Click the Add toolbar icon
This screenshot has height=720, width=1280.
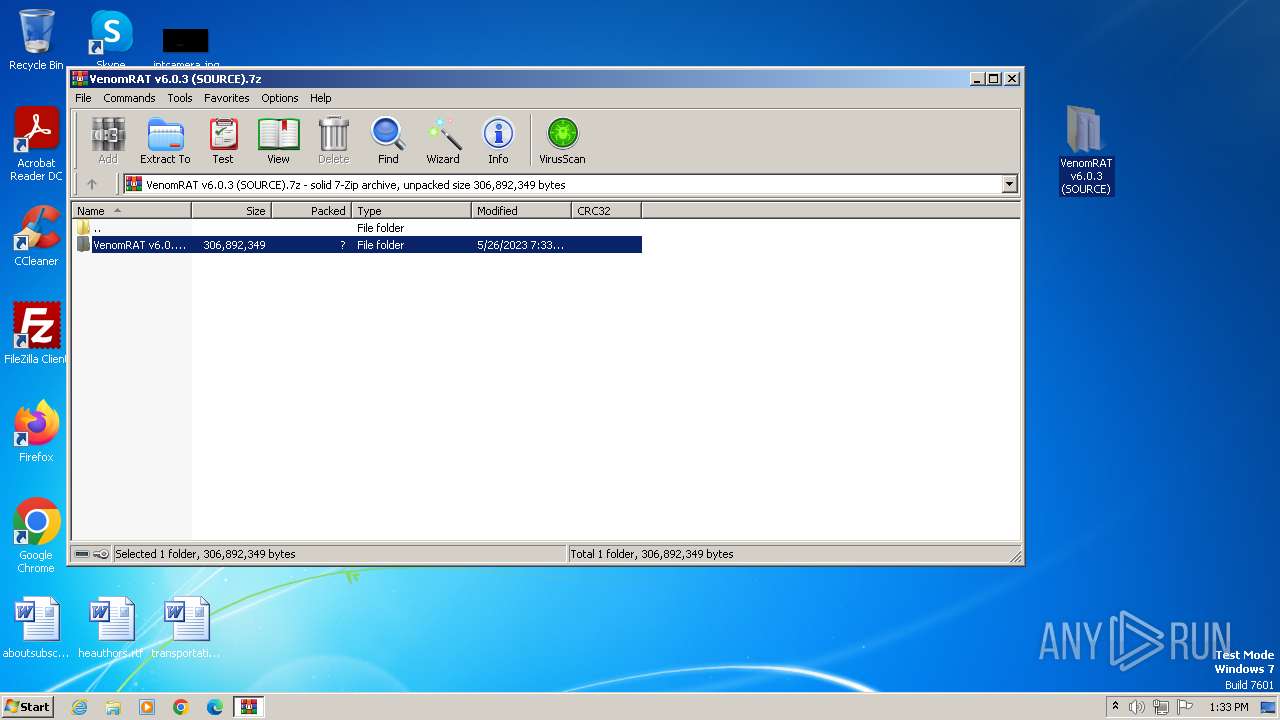pyautogui.click(x=107, y=140)
